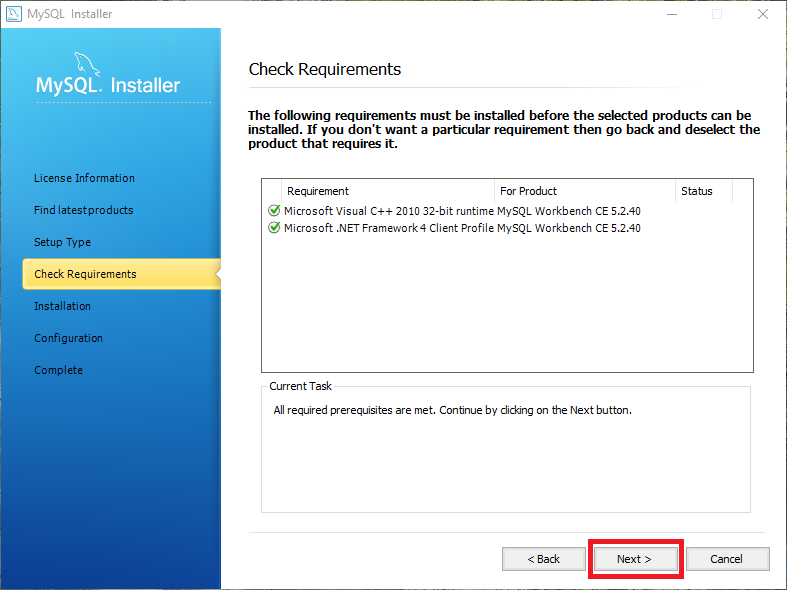Click the green check for .NET Framework 4
The width and height of the screenshot is (787, 590).
(274, 227)
